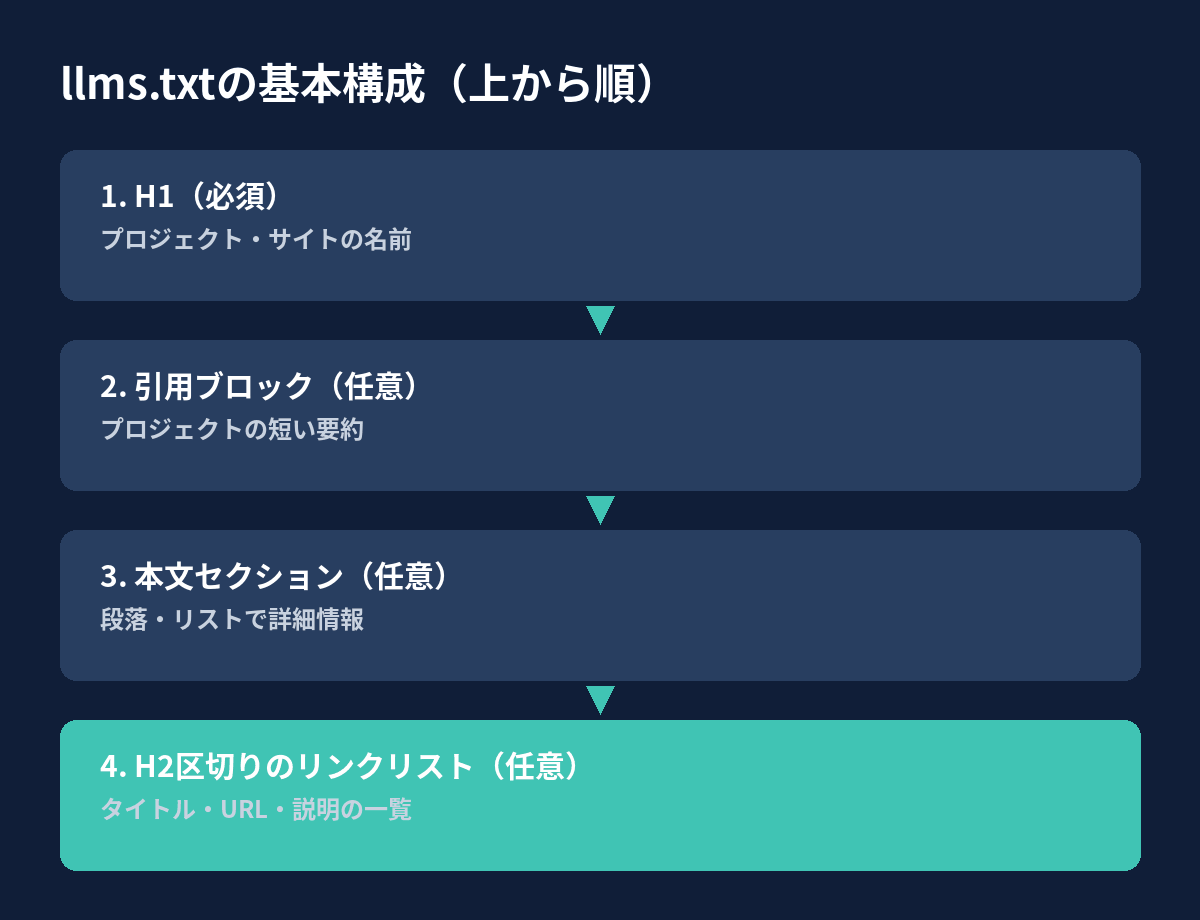Click "（任意）" next to 引用ブロック
The image size is (1200, 920).
tap(375, 387)
